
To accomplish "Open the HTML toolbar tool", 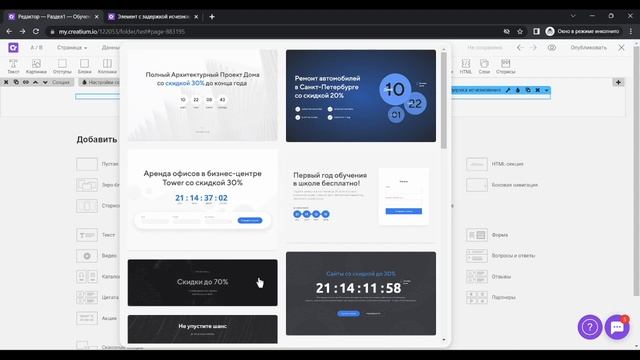I will pos(465,66).
